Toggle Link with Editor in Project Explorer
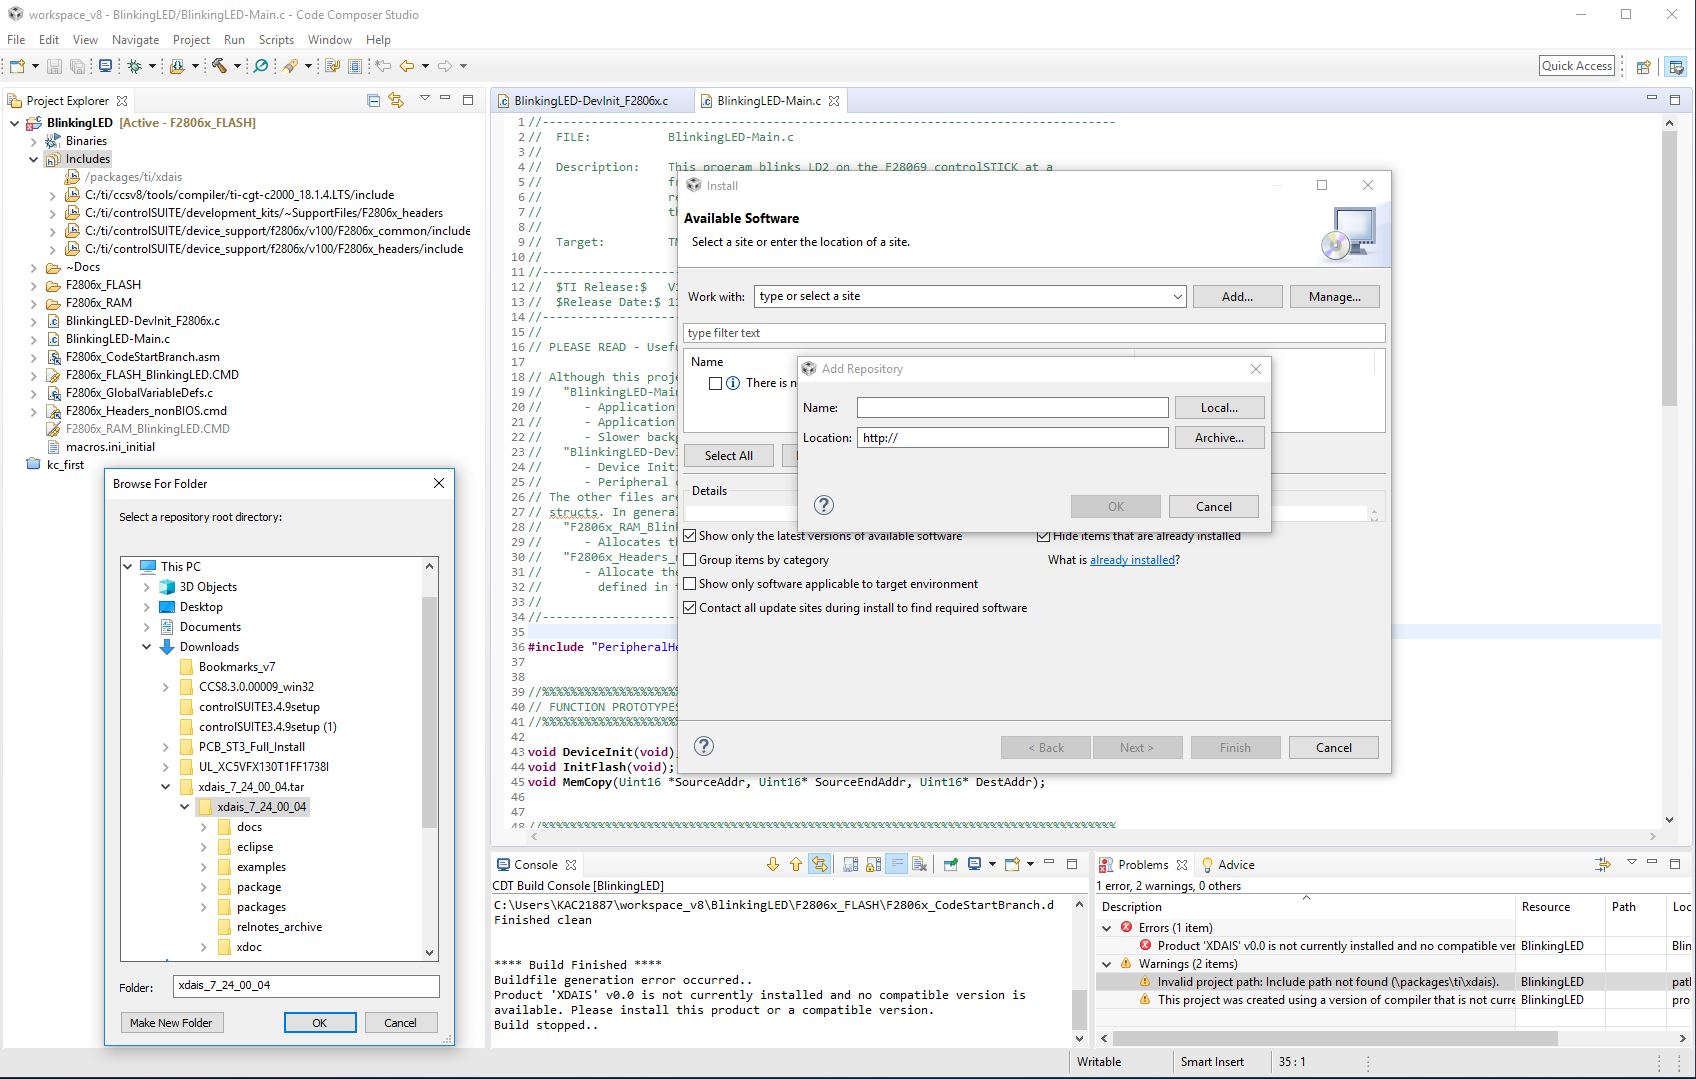This screenshot has width=1696, height=1079. (396, 100)
